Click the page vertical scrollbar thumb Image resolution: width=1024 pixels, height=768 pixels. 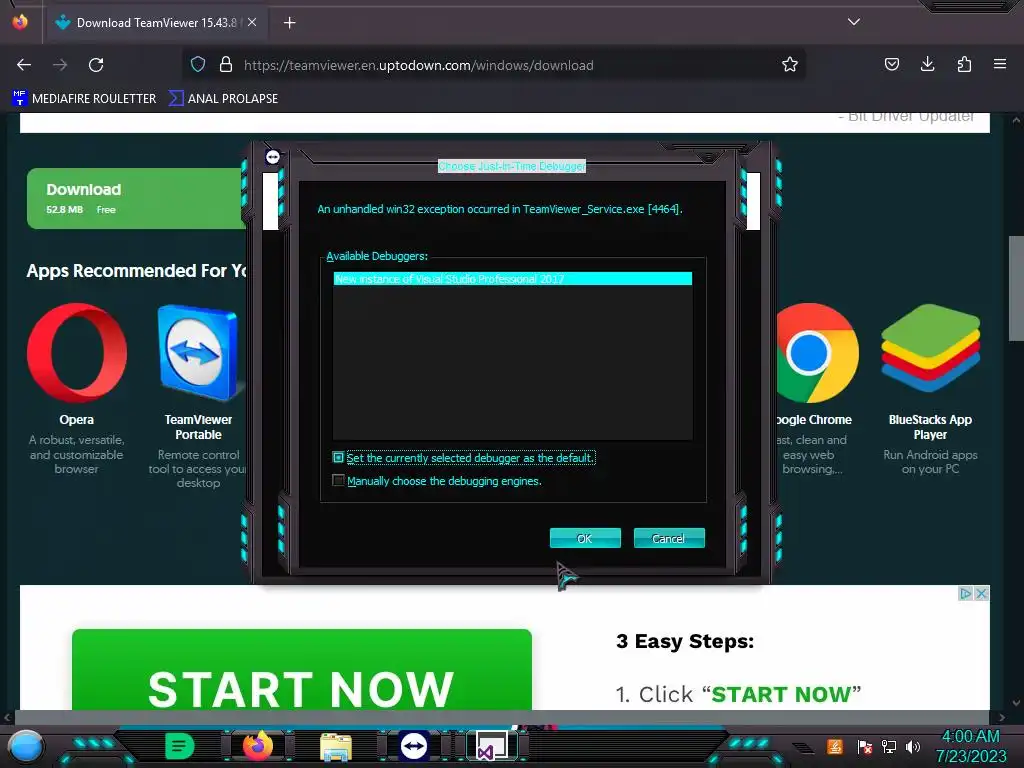click(1016, 288)
